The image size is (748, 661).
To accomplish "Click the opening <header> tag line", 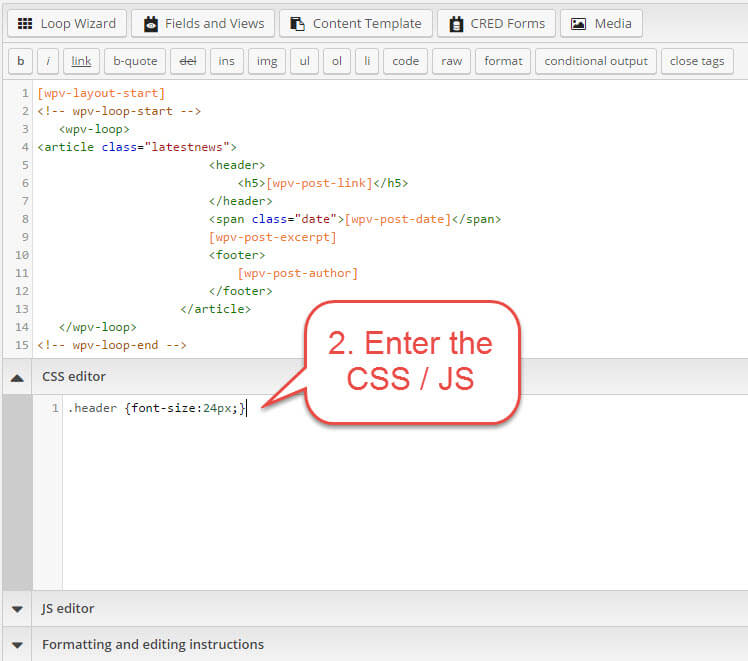I will [237, 165].
